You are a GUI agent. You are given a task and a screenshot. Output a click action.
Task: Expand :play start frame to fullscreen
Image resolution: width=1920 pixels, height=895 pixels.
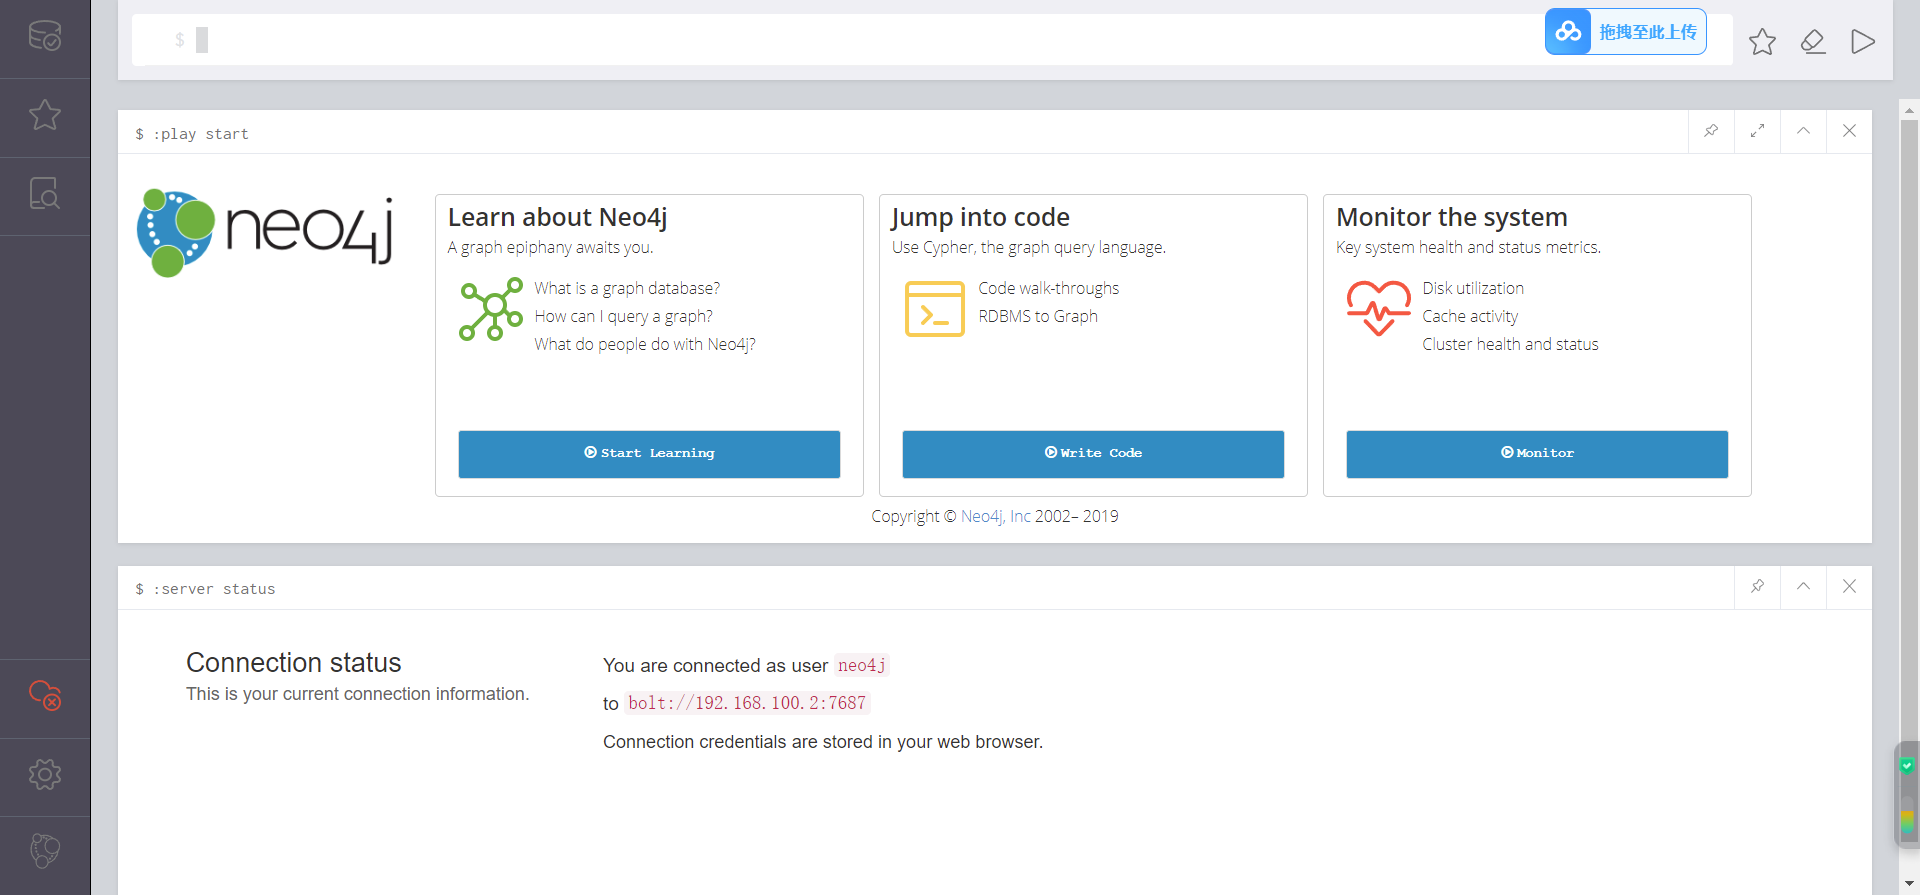(x=1757, y=131)
